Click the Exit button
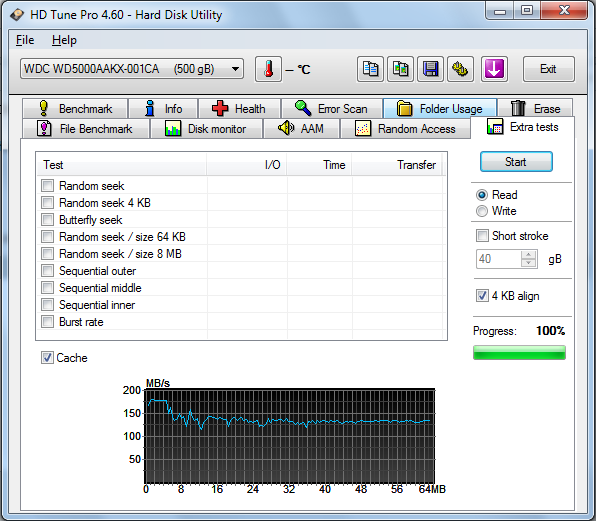Image resolution: width=596 pixels, height=521 pixels. [548, 69]
